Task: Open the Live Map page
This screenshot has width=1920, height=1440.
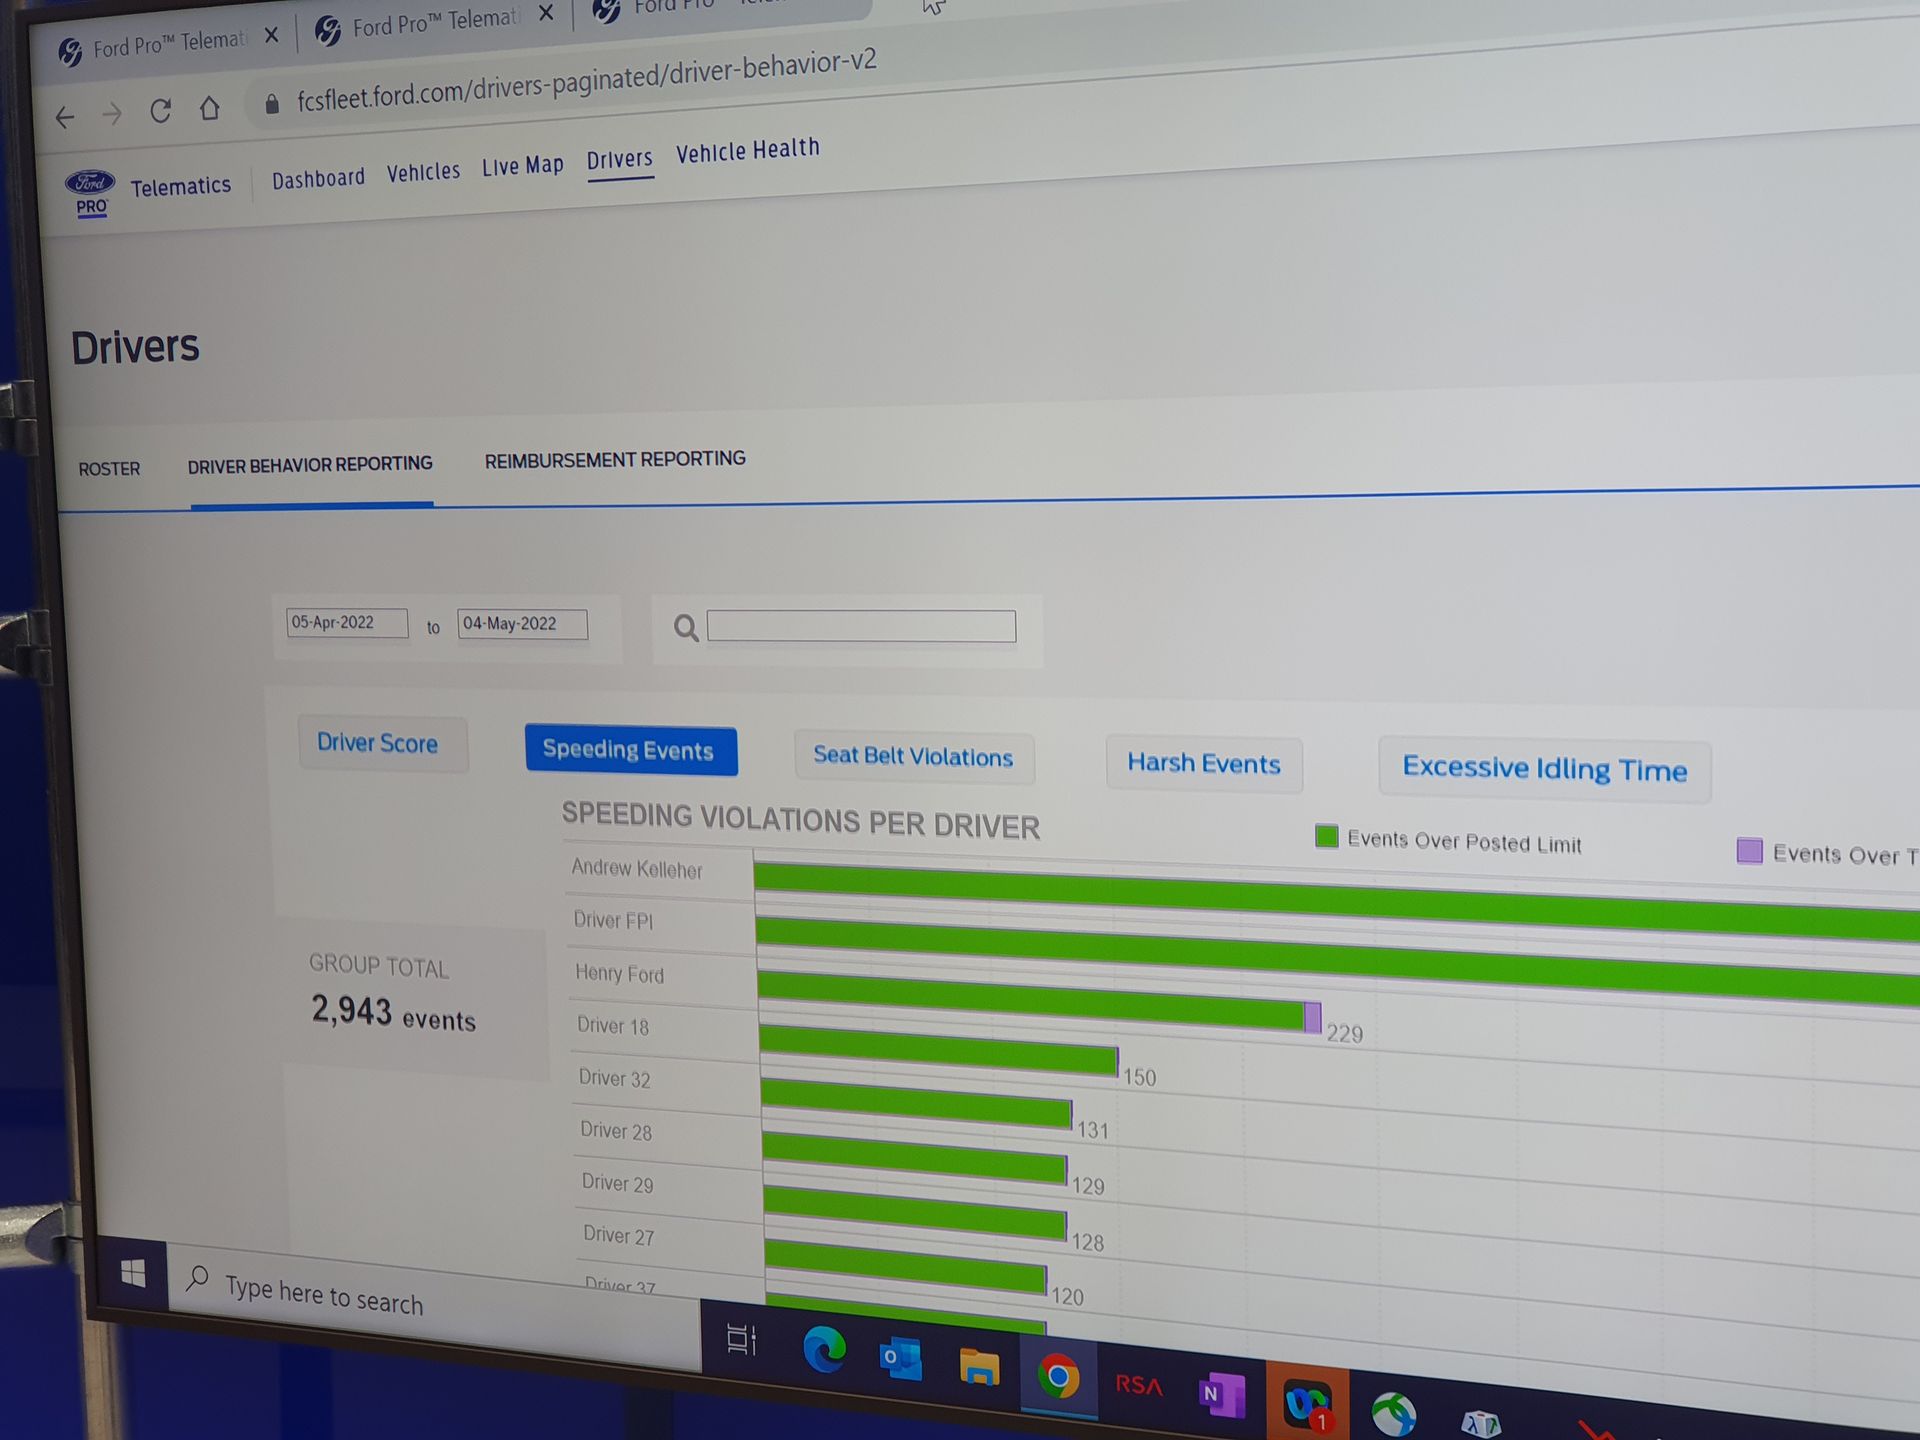Action: pyautogui.click(x=522, y=166)
